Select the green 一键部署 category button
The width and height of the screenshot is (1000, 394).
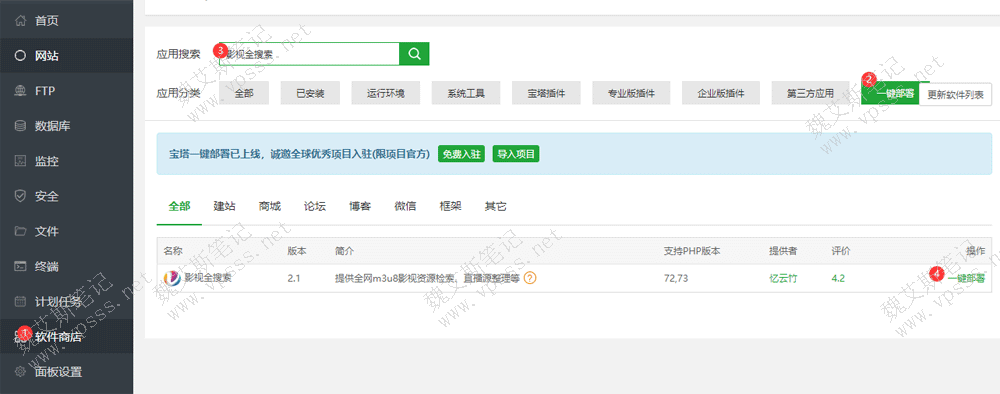(x=890, y=94)
